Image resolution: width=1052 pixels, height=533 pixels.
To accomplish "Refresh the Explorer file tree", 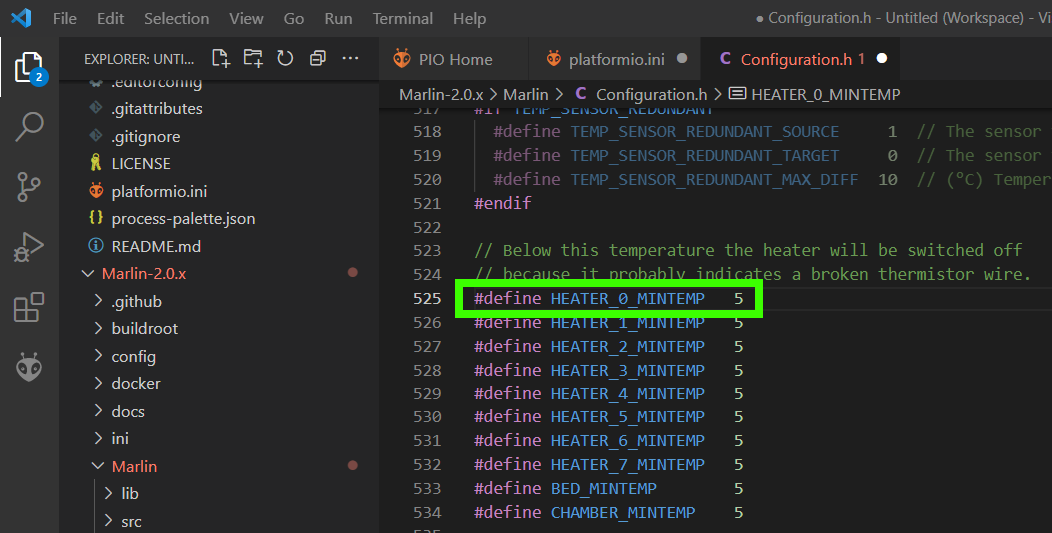I will 285,58.
